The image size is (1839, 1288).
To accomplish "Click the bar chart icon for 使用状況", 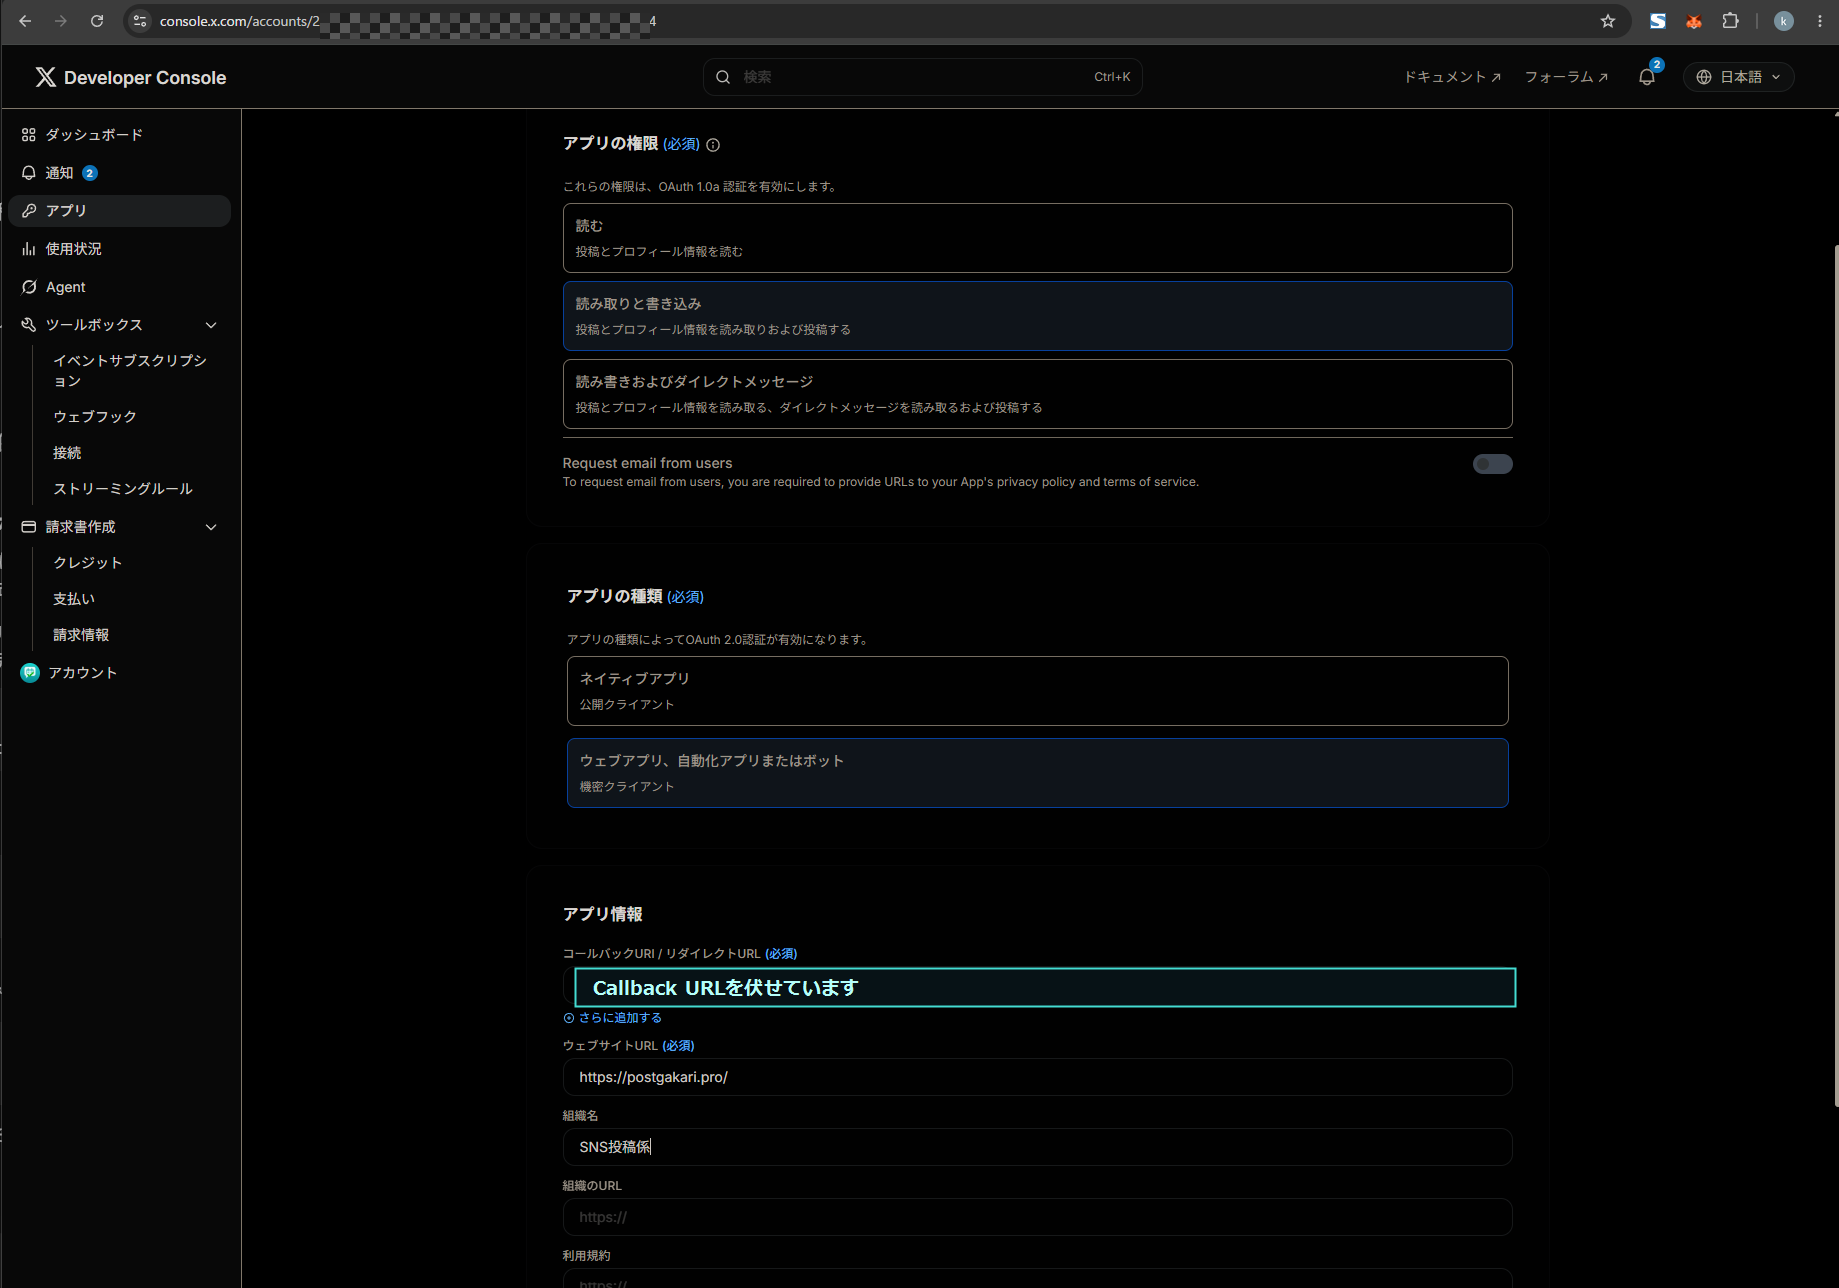I will 29,249.
